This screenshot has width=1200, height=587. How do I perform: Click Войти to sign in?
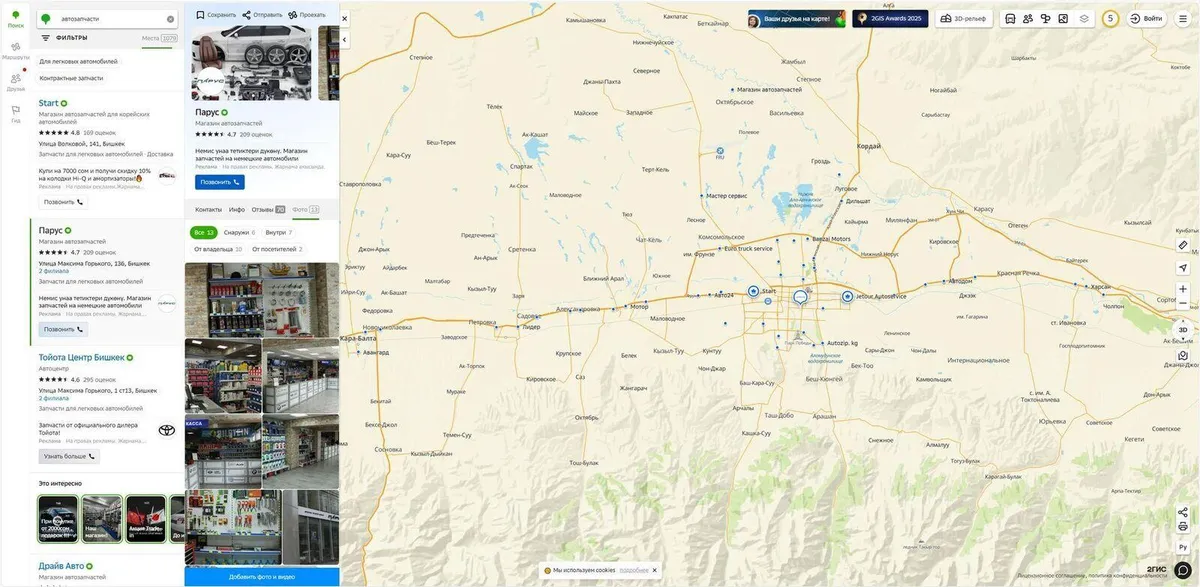coord(1146,18)
